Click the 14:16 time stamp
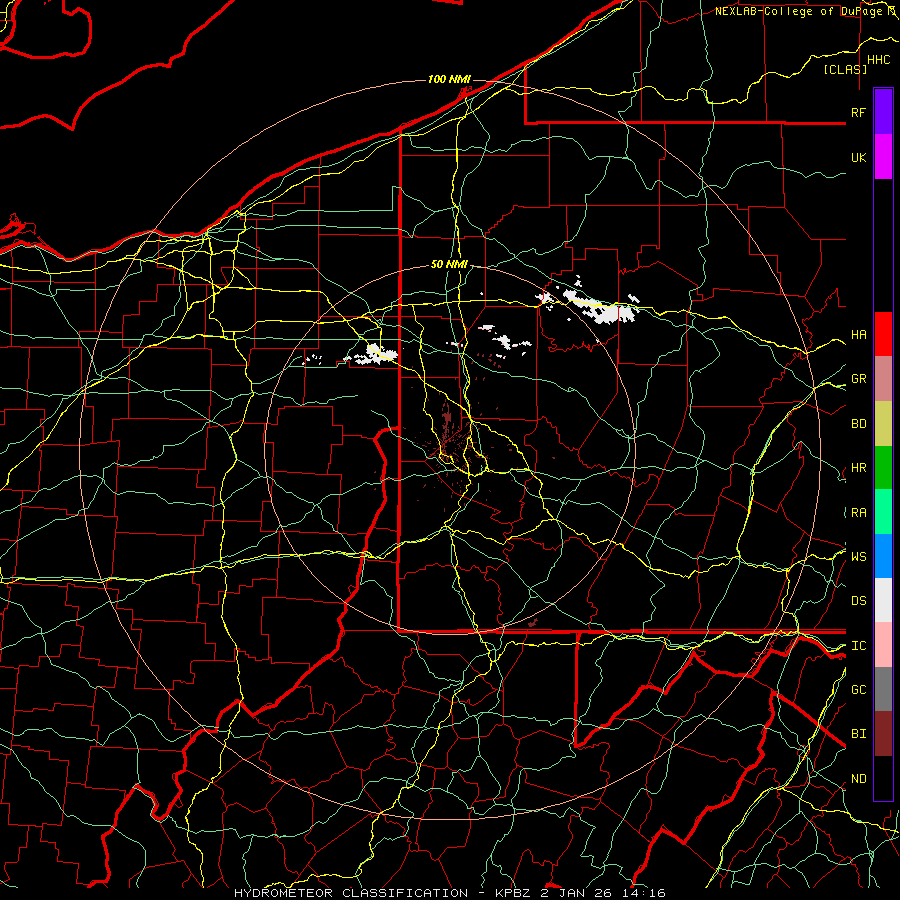 (642, 893)
